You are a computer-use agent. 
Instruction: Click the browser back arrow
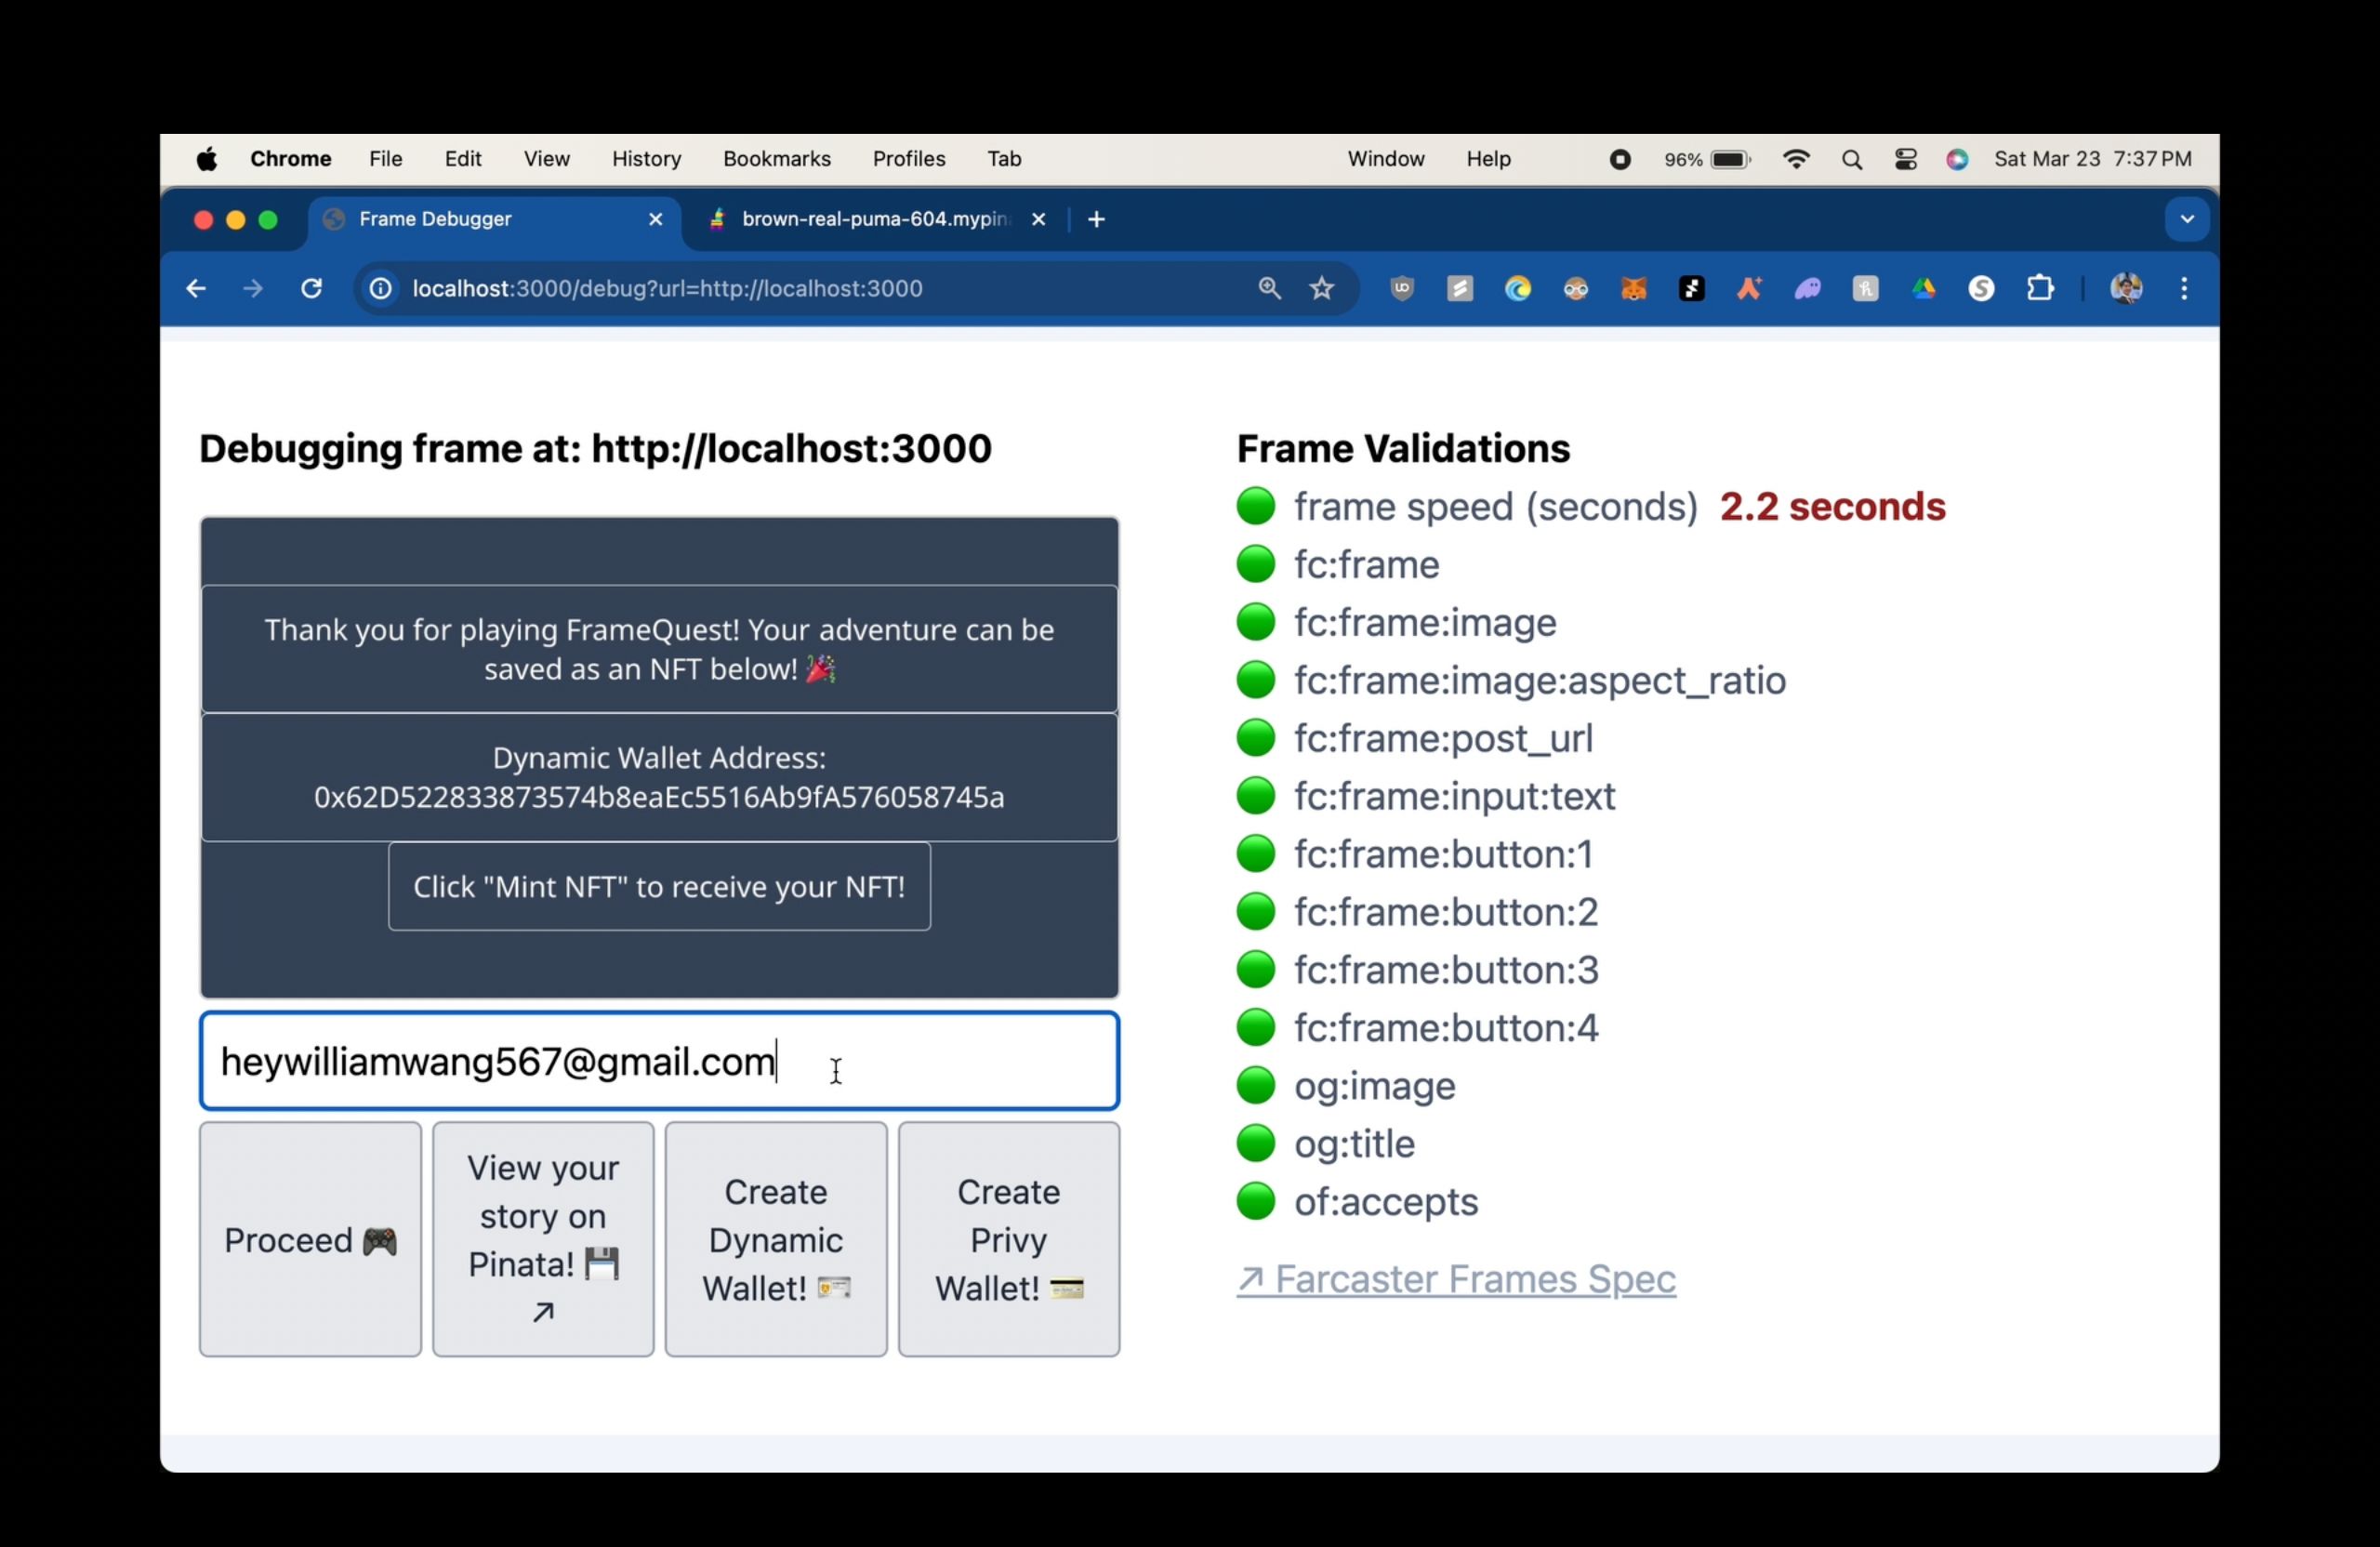196,289
